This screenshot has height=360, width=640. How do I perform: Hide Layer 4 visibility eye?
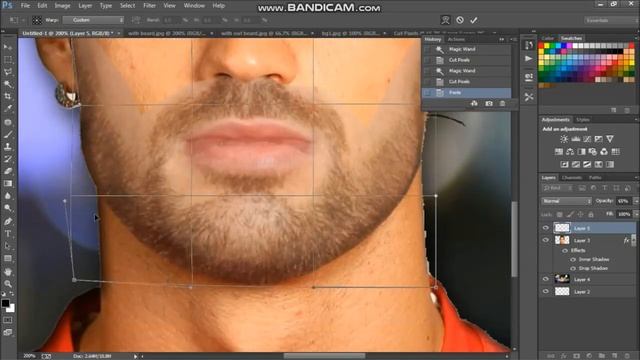pyautogui.click(x=546, y=279)
